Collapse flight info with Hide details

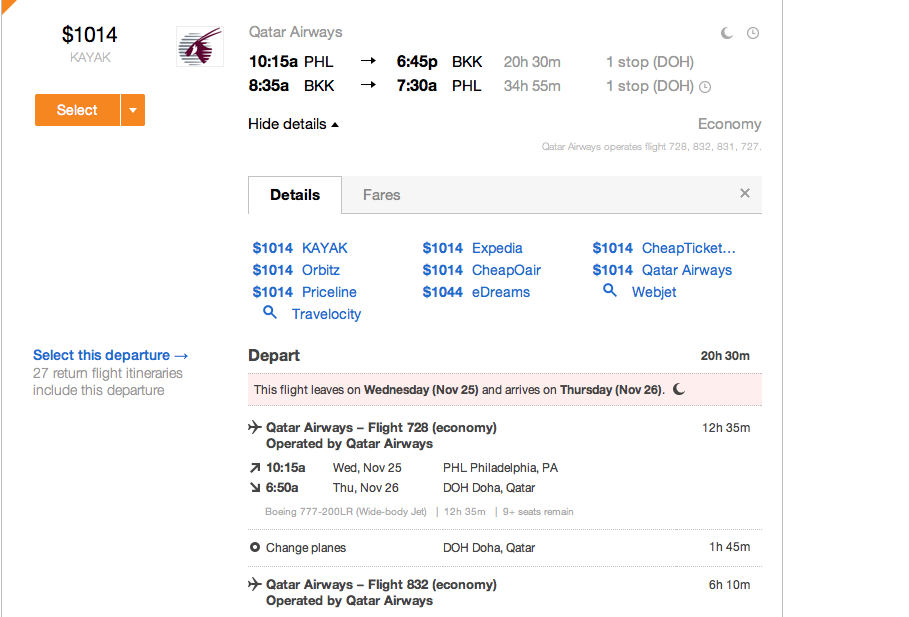click(x=293, y=124)
